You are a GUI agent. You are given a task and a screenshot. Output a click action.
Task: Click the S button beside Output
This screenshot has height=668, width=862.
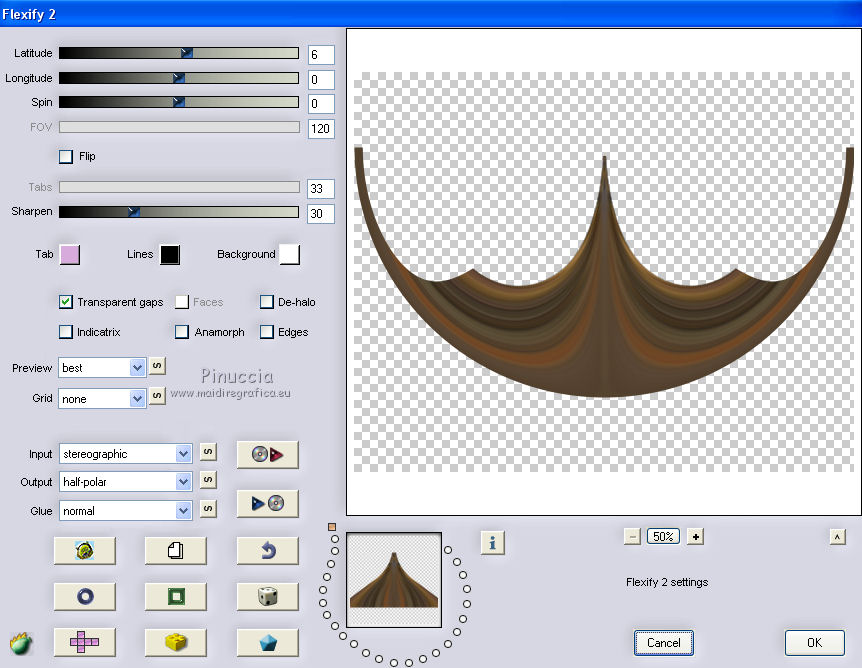coord(208,480)
